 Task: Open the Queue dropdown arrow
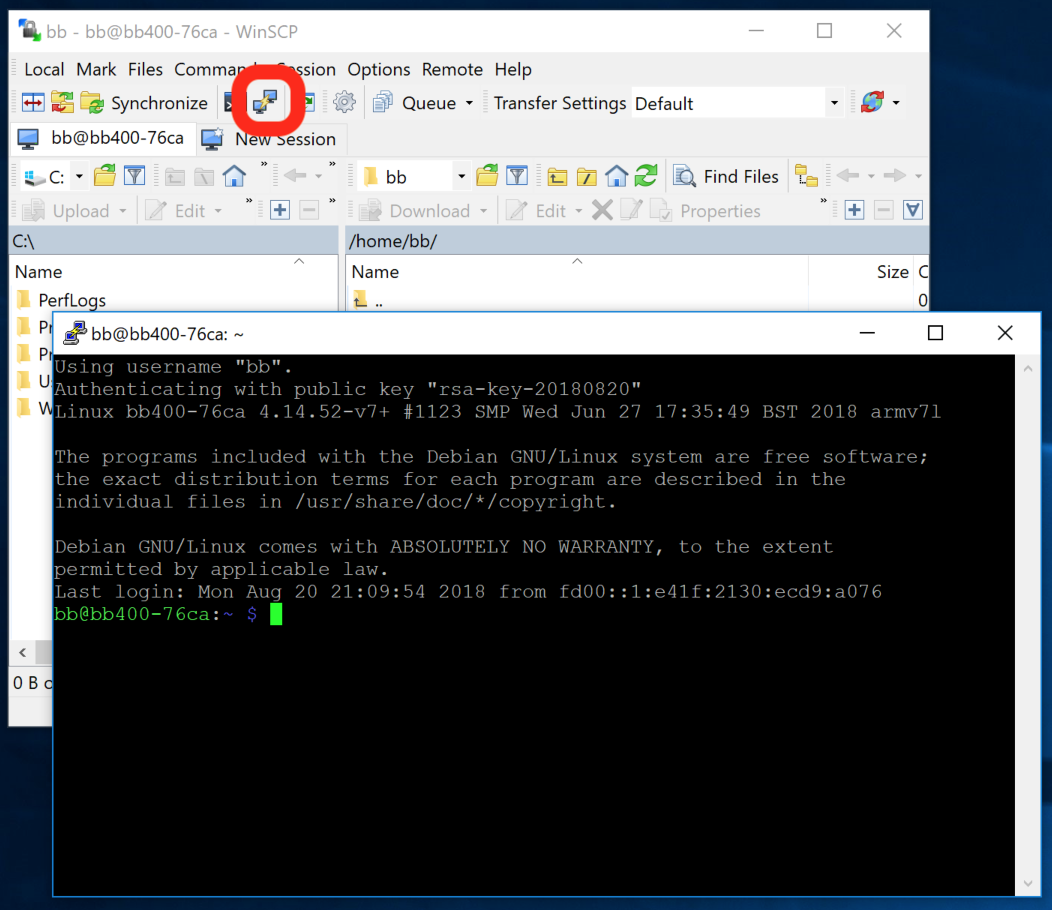(466, 103)
